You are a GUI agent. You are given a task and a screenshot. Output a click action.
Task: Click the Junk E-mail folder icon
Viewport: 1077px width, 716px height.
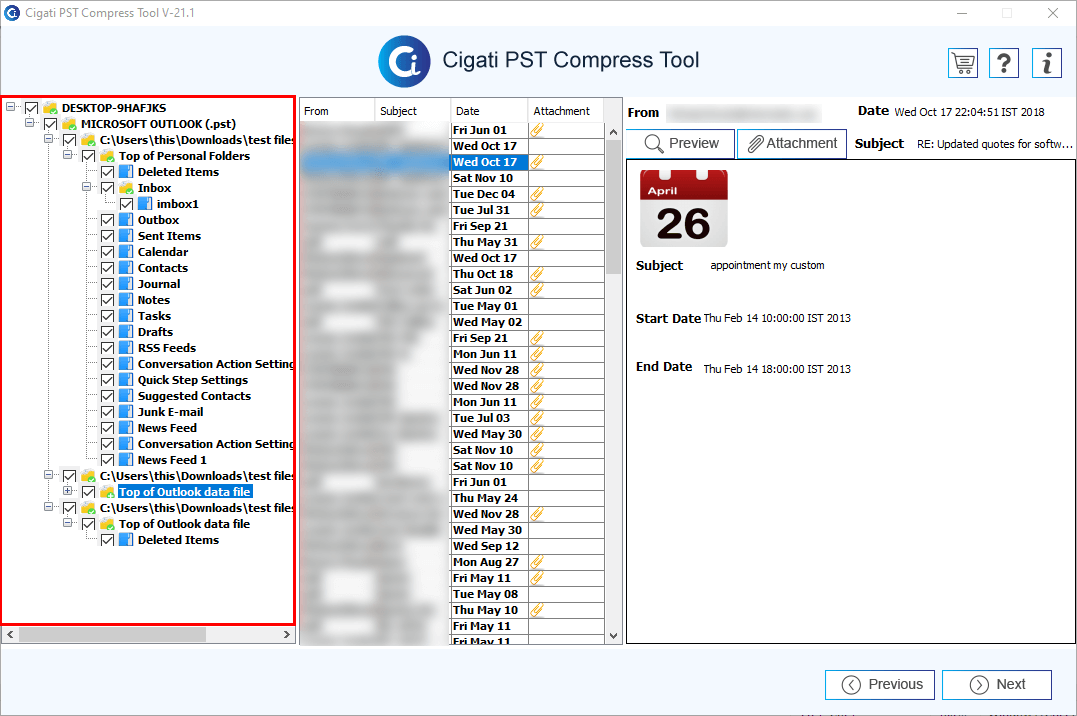126,412
